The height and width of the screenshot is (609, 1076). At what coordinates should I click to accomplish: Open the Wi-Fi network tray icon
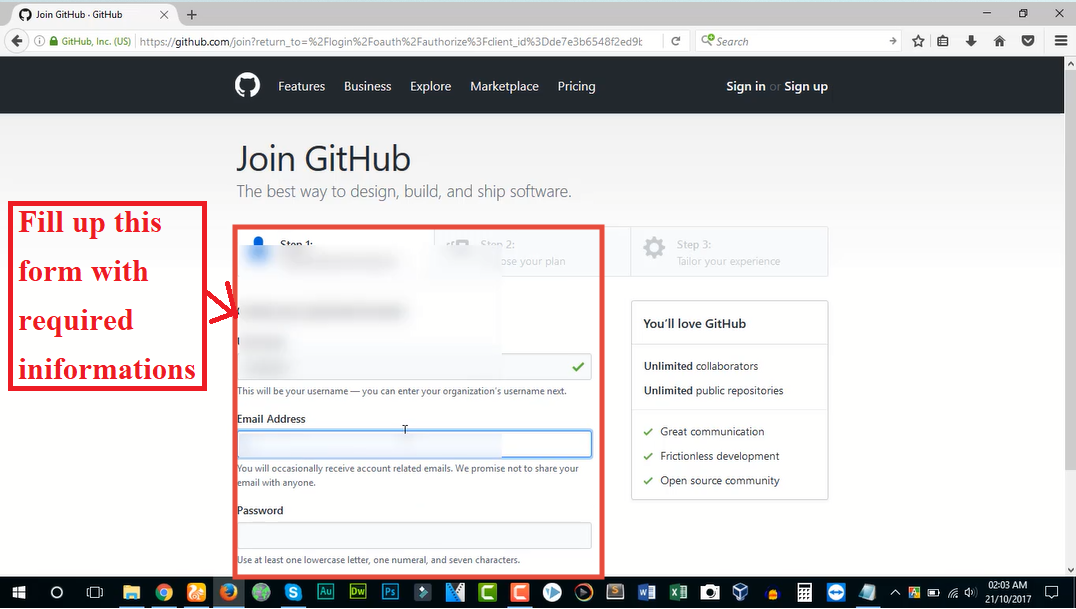tap(952, 593)
